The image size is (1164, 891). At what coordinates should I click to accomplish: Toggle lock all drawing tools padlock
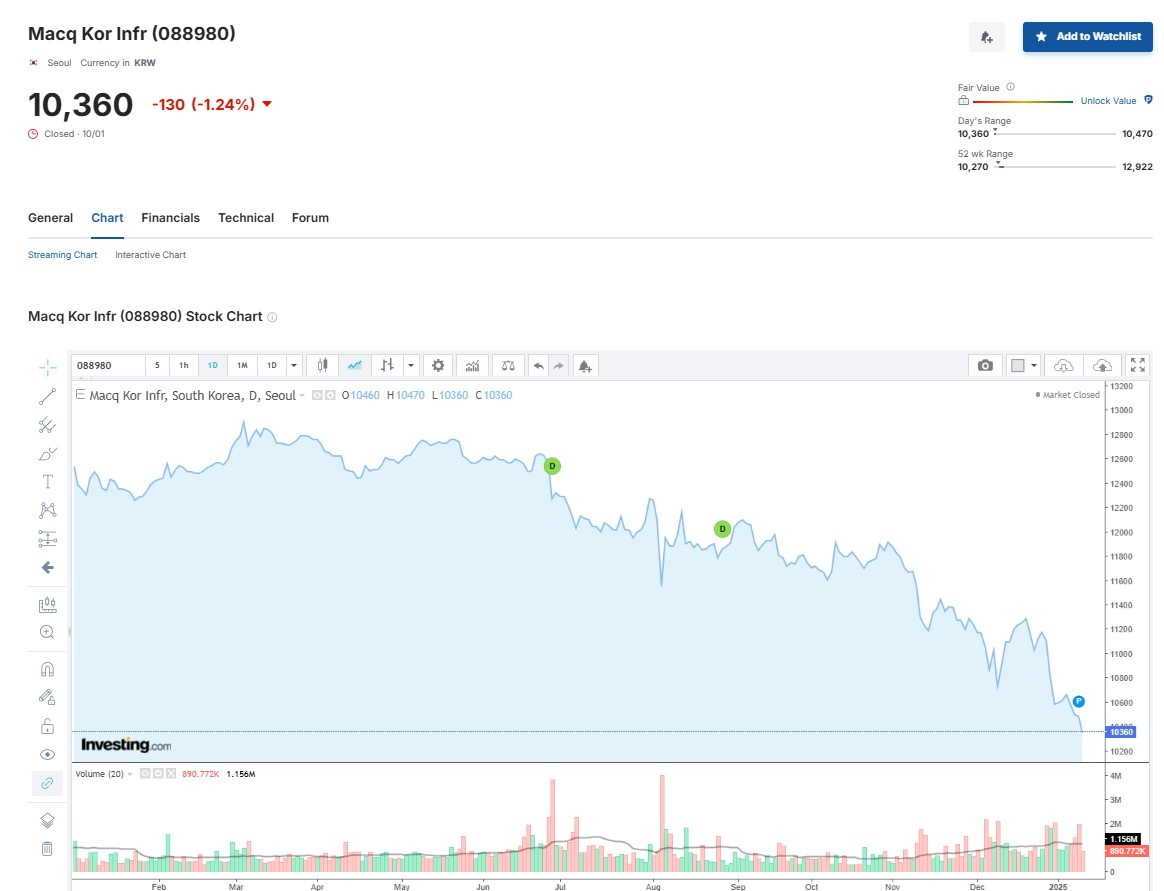(x=47, y=726)
